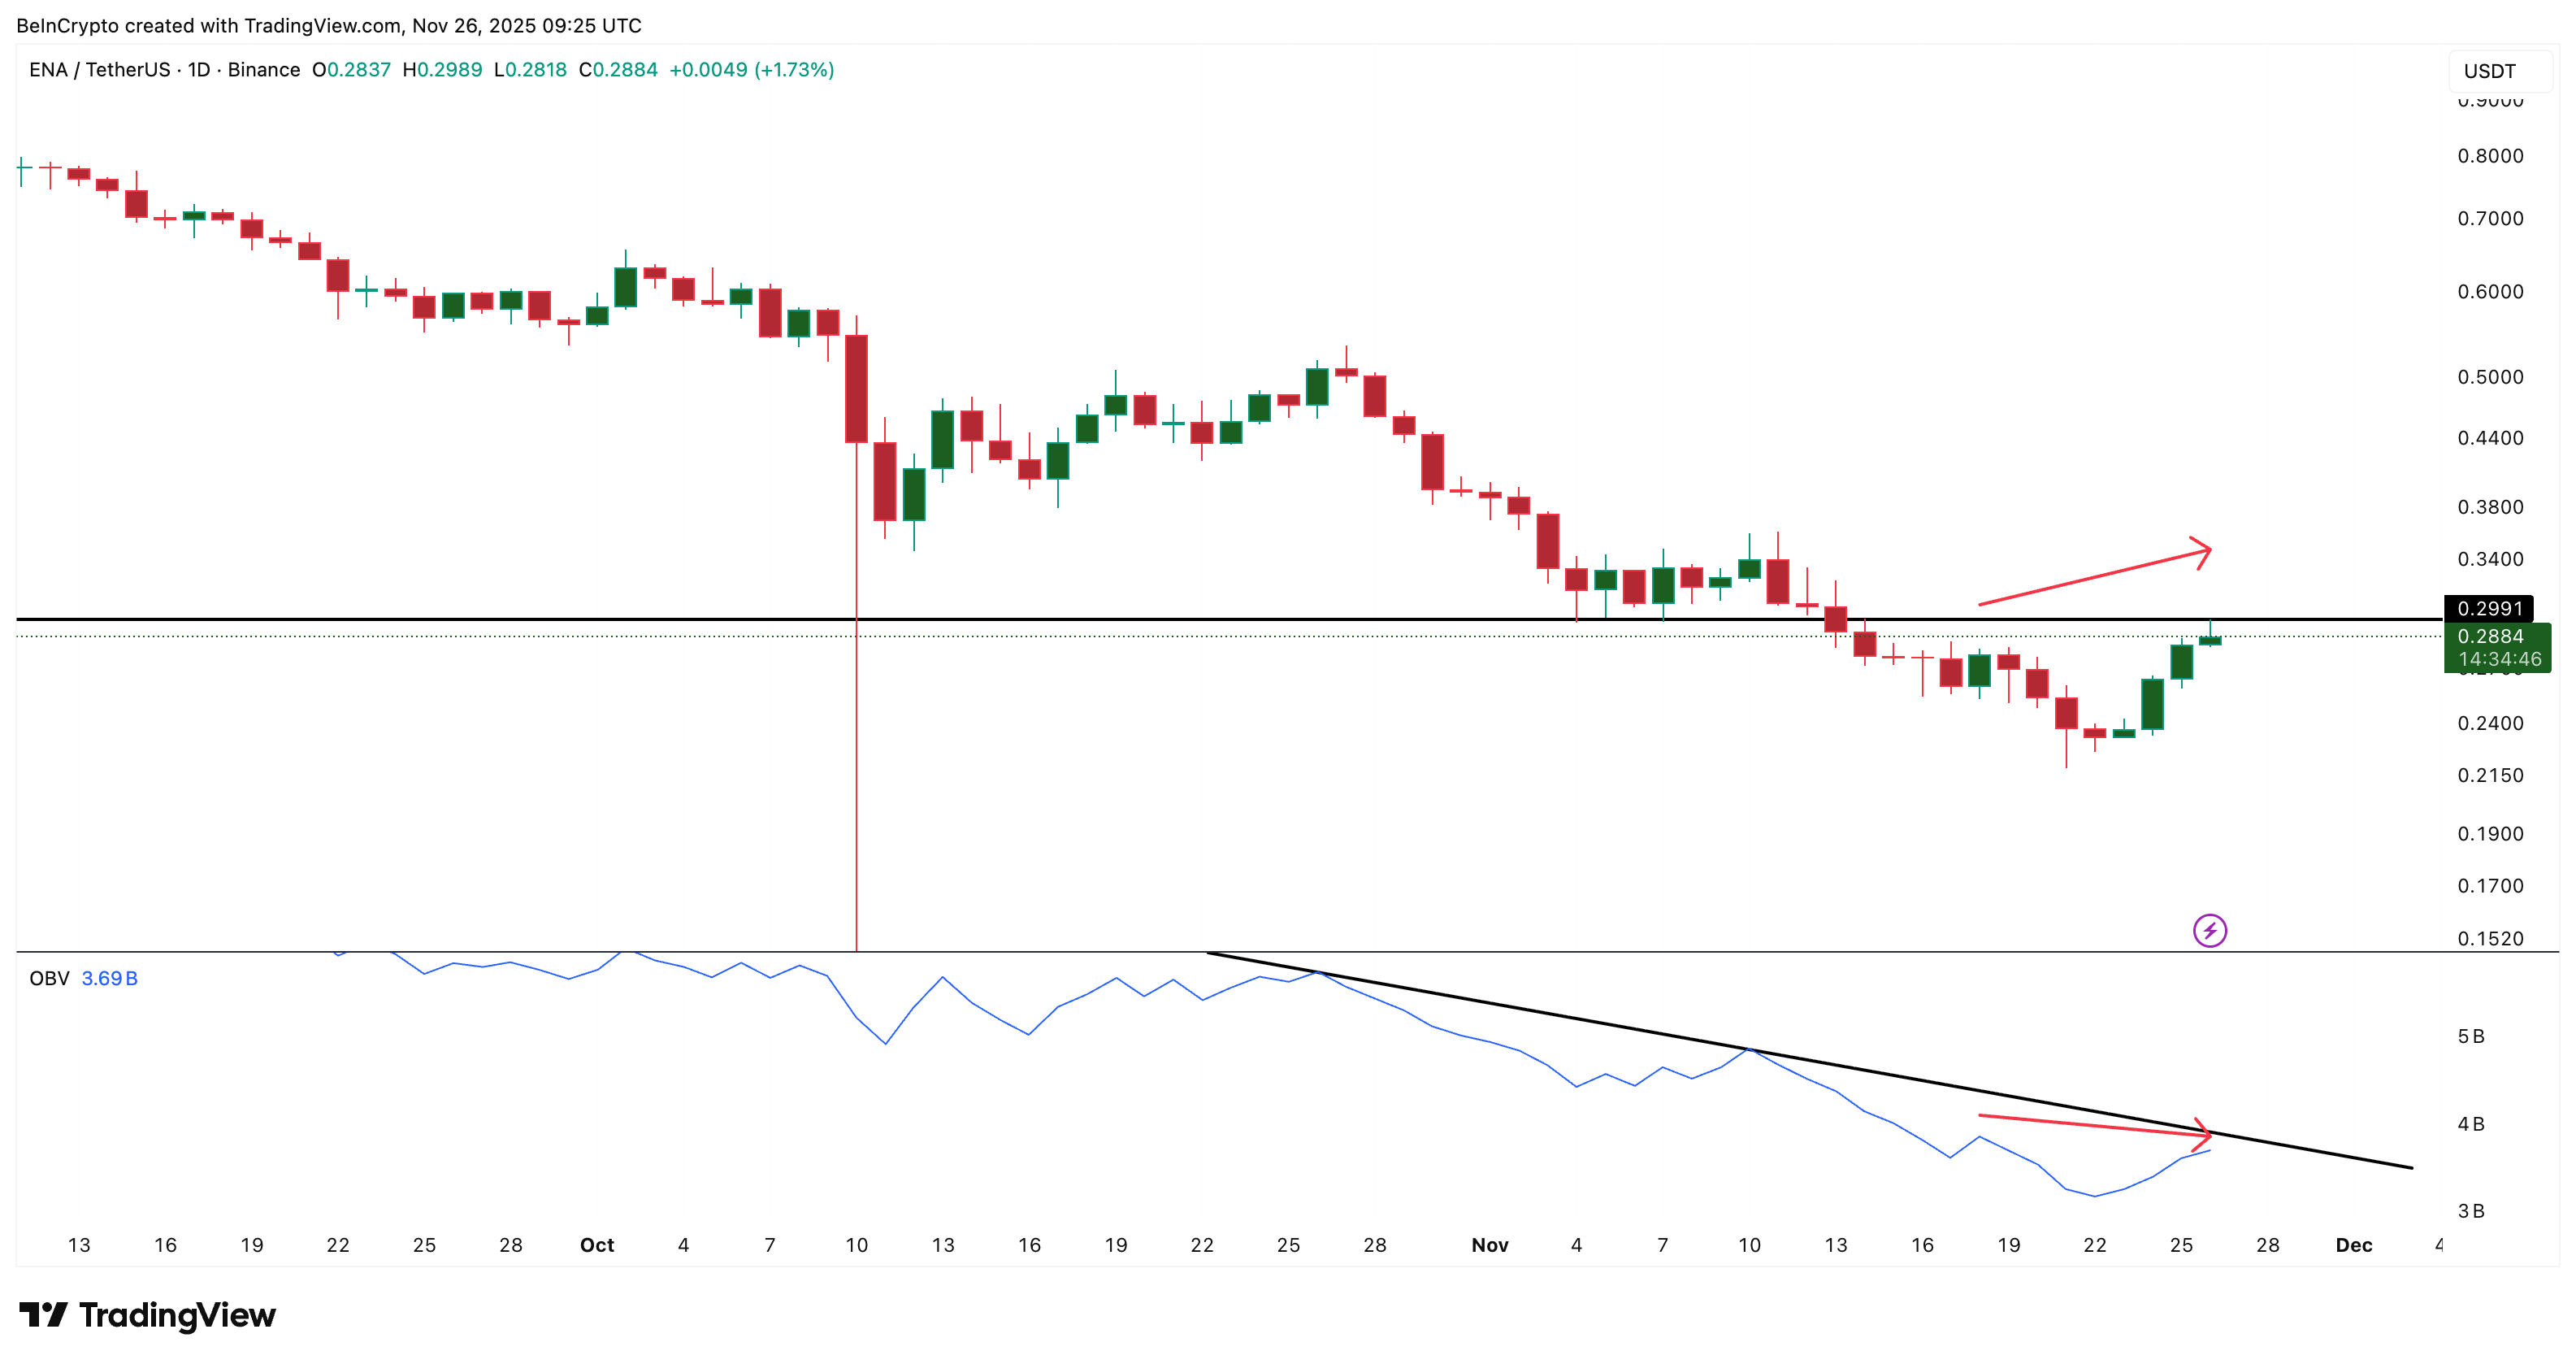The height and width of the screenshot is (1364, 2576).
Task: Click the OBV value reading 3.69 B
Action: [110, 978]
